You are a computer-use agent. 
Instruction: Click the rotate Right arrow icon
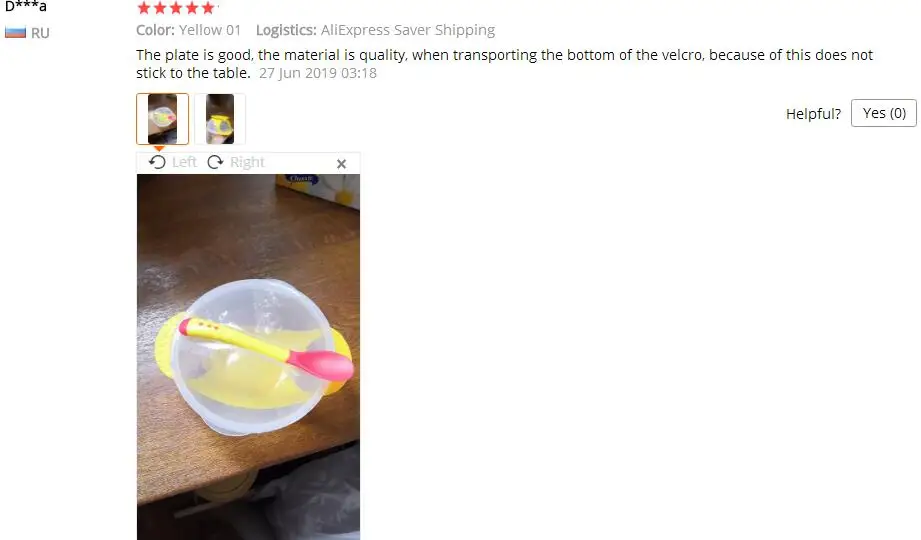[x=216, y=162]
